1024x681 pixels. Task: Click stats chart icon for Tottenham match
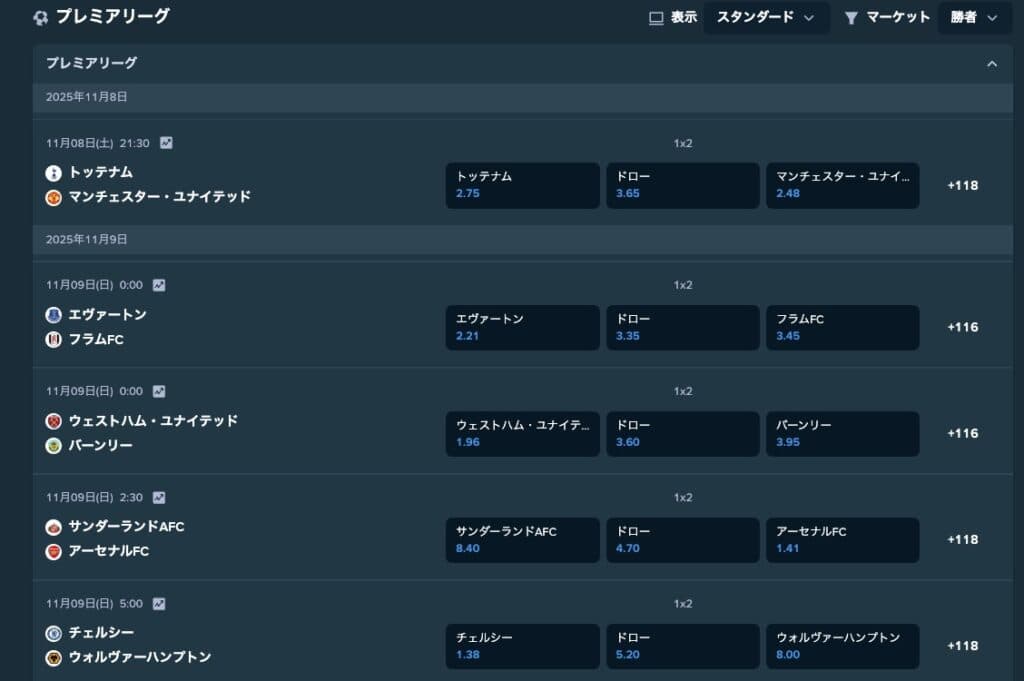pos(166,143)
